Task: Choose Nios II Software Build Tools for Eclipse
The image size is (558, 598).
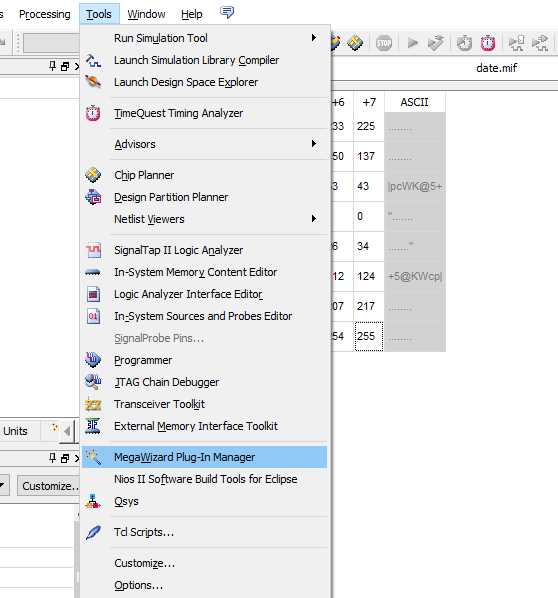Action: coord(204,479)
